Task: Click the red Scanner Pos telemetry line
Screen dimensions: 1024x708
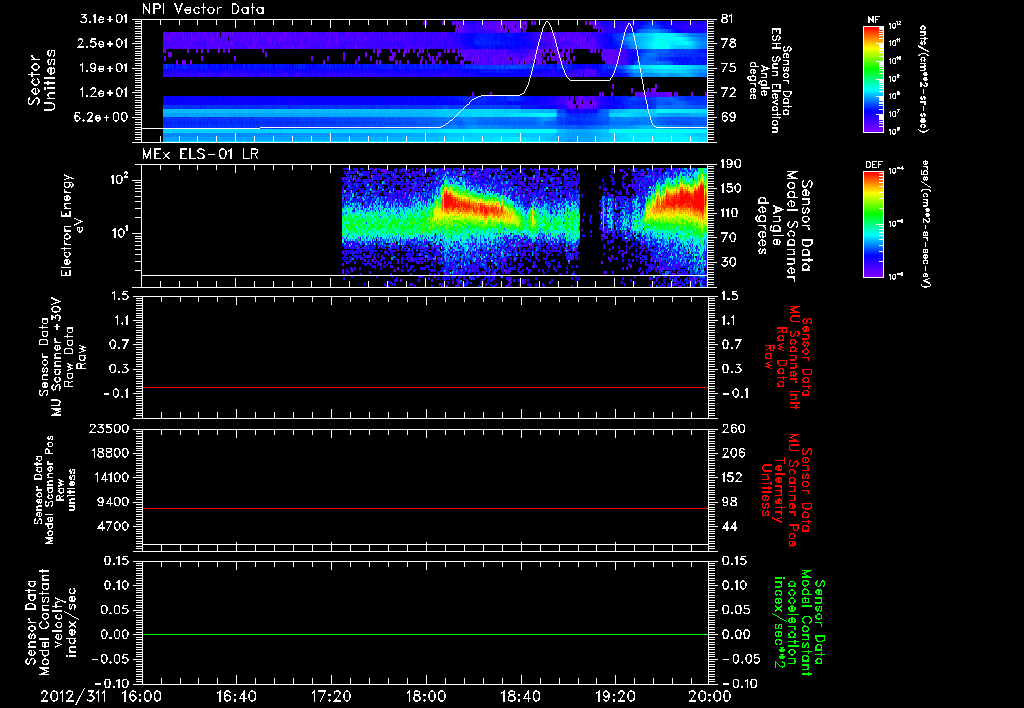Action: coord(425,508)
